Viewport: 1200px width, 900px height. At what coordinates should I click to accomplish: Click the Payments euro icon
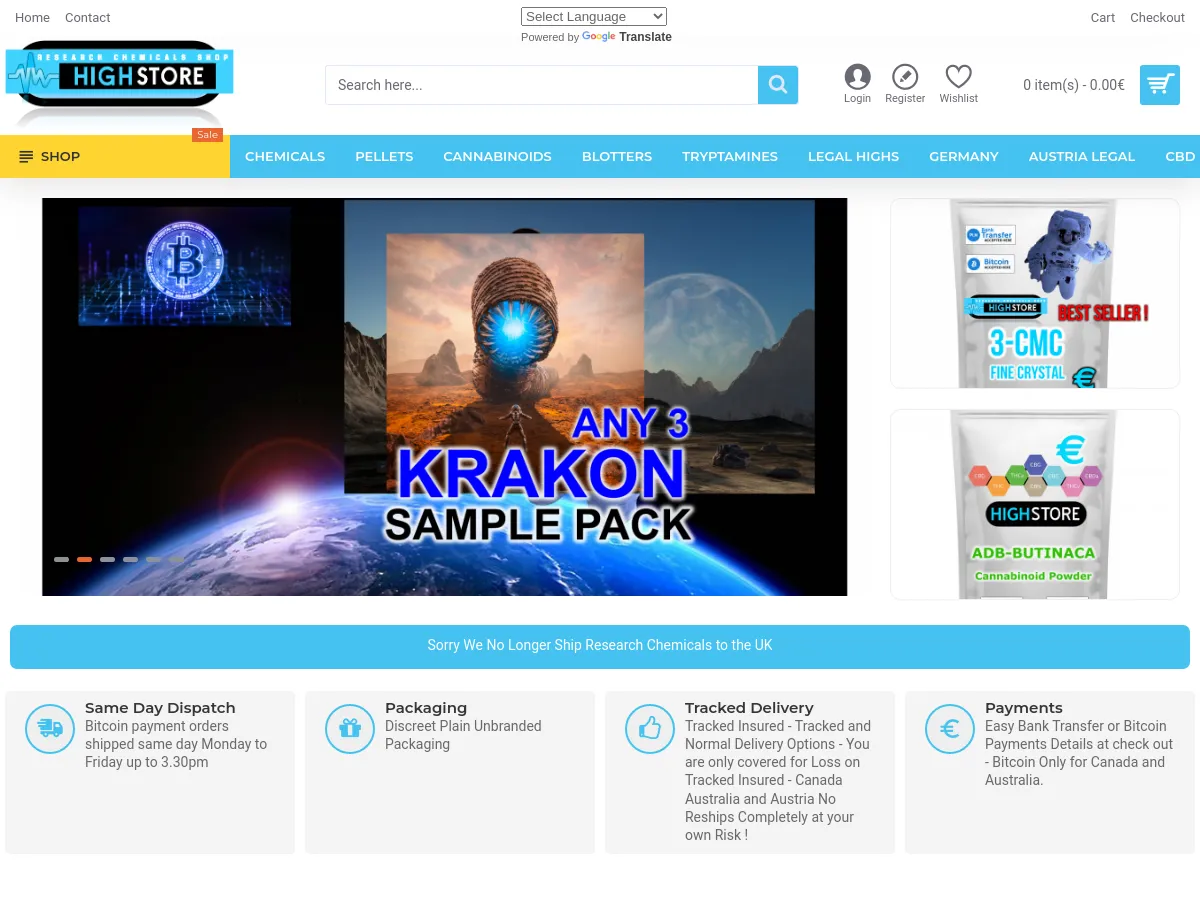[949, 728]
